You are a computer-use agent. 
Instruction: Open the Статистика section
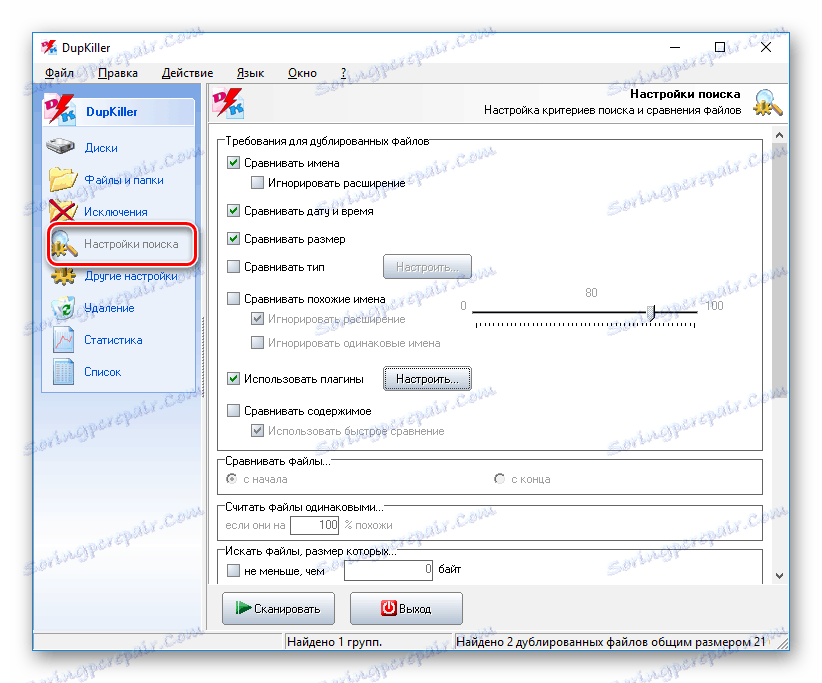coord(113,340)
